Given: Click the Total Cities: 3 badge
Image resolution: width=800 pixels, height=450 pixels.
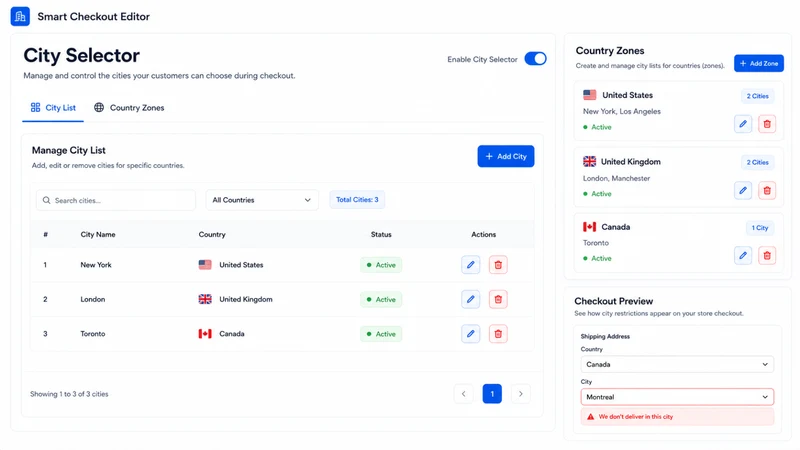Looking at the screenshot, I should [x=357, y=199].
